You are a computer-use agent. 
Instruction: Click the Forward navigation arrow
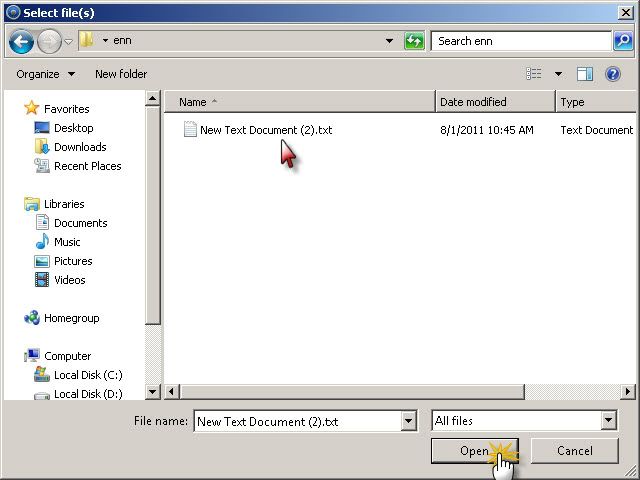click(49, 41)
